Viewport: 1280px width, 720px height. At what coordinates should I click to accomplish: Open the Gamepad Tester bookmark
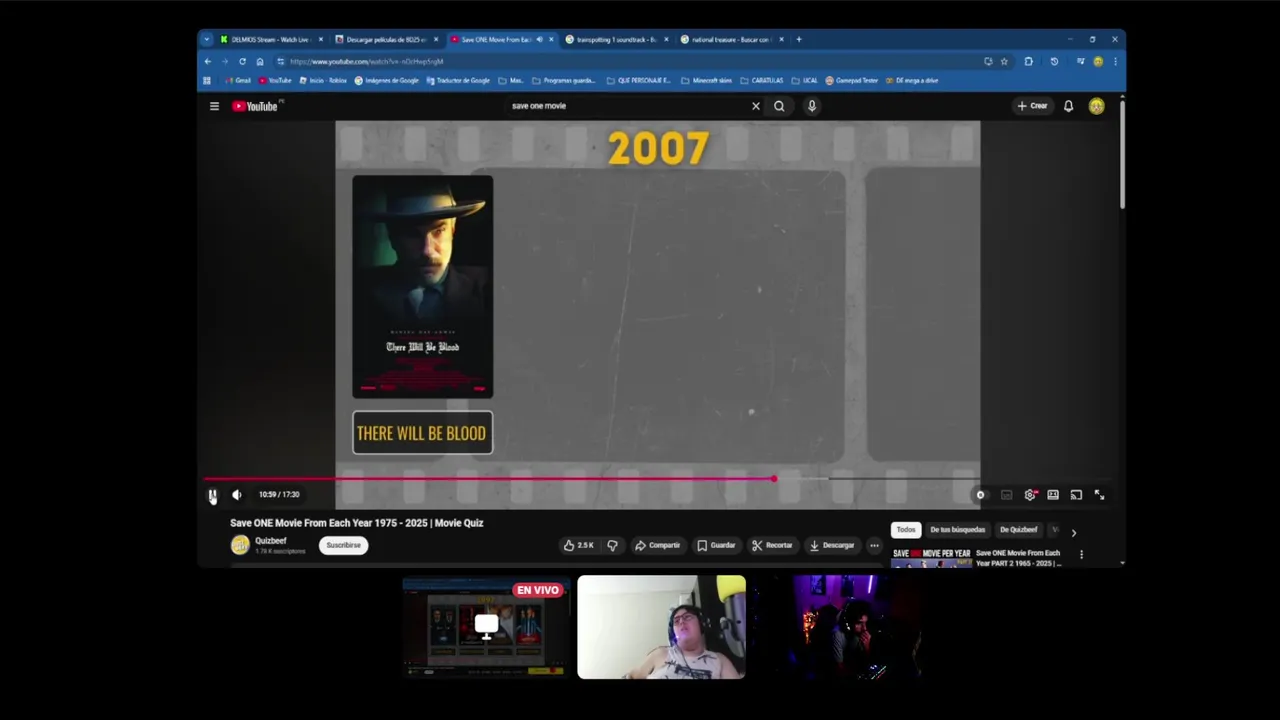[852, 80]
